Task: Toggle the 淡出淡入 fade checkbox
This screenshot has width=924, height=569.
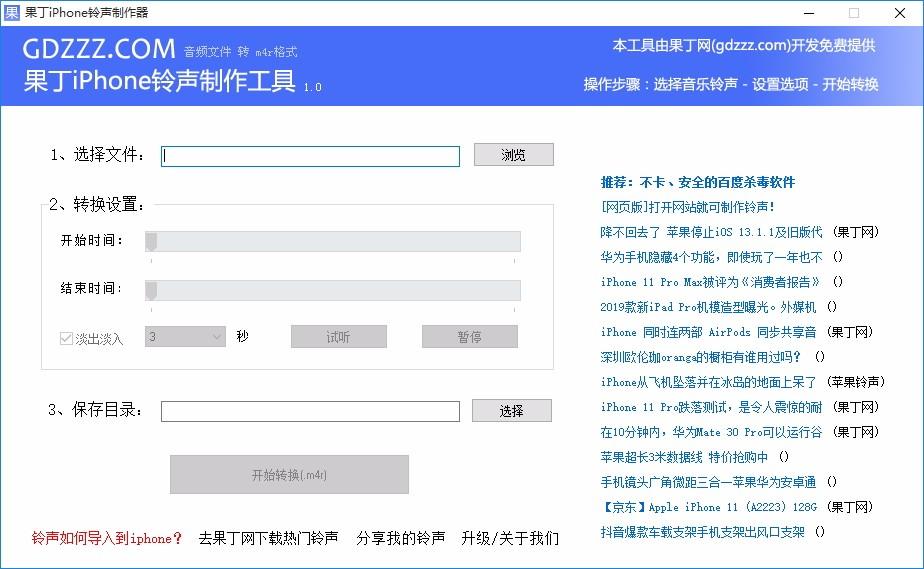Action: pos(66,338)
